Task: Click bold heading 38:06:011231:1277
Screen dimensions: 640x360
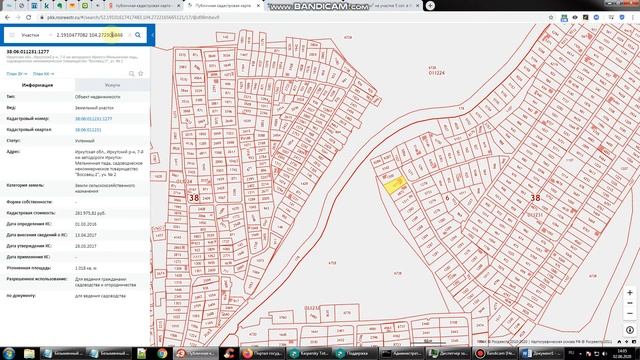Action: [28, 52]
